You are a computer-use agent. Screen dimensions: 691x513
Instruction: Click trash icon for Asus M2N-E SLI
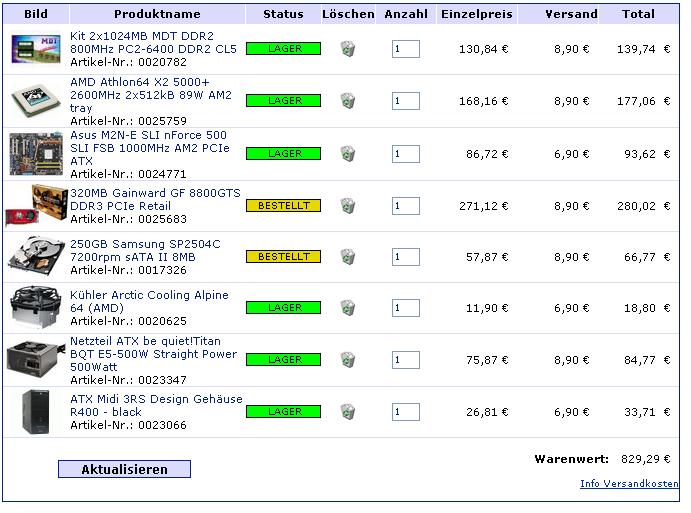[348, 153]
